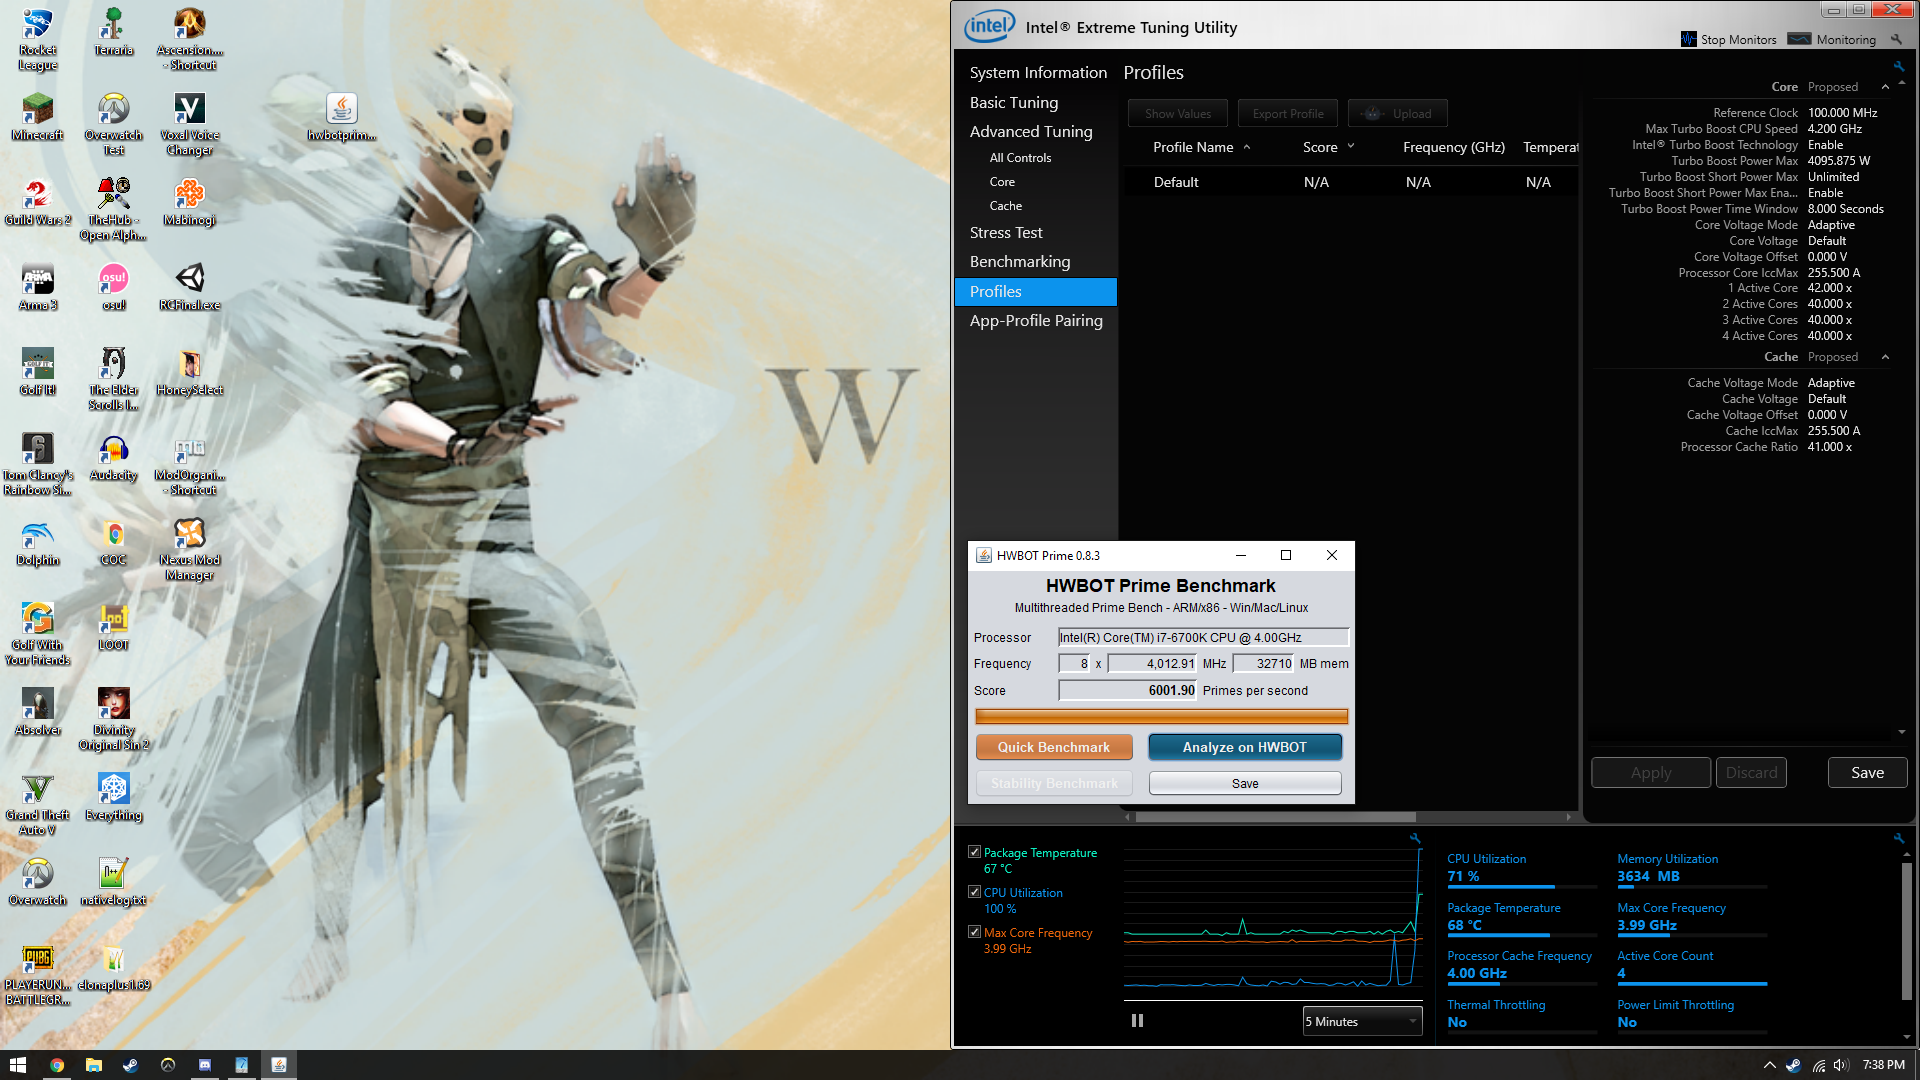This screenshot has height=1080, width=1920.
Task: Open File Explorer from the taskbar
Action: [94, 1065]
